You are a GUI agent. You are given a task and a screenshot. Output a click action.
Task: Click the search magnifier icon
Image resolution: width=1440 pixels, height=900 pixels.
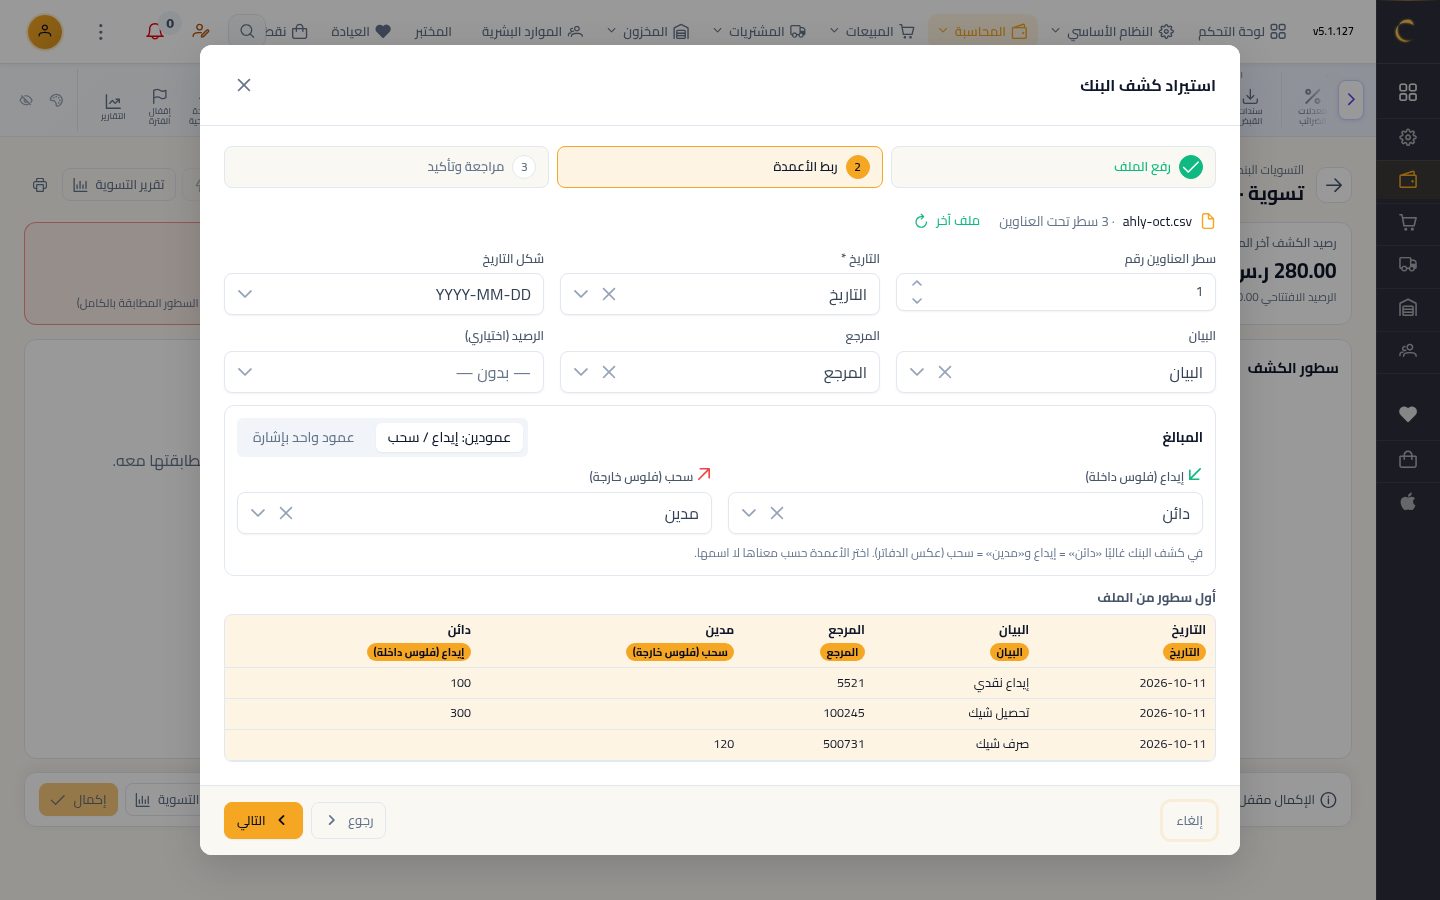(247, 32)
